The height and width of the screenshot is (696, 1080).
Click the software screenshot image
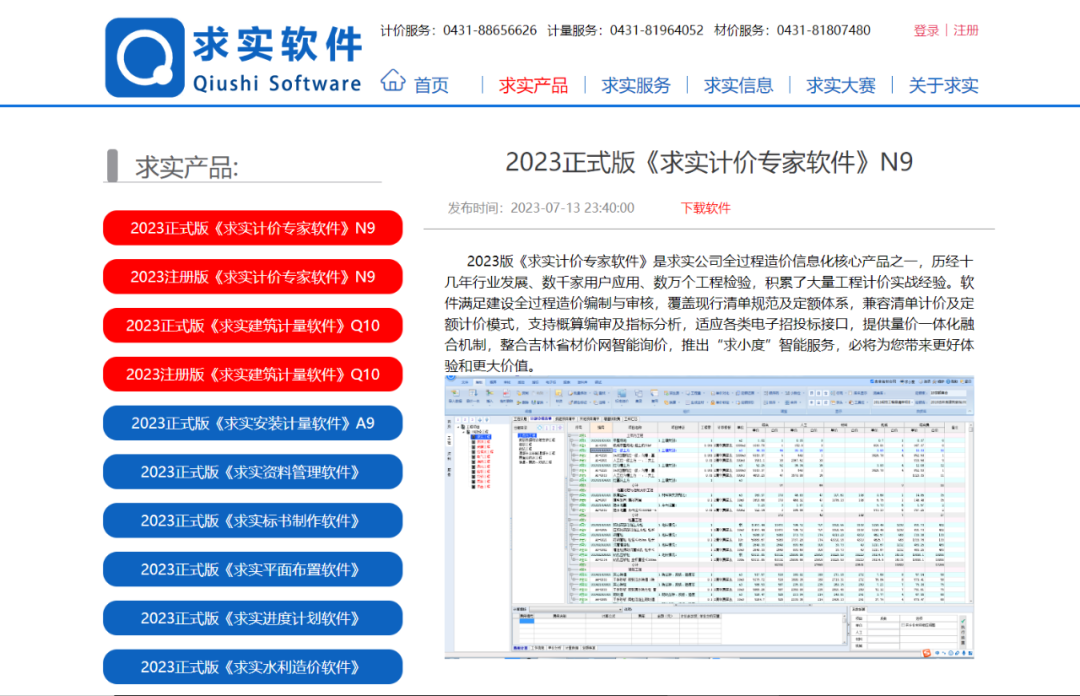(709, 518)
